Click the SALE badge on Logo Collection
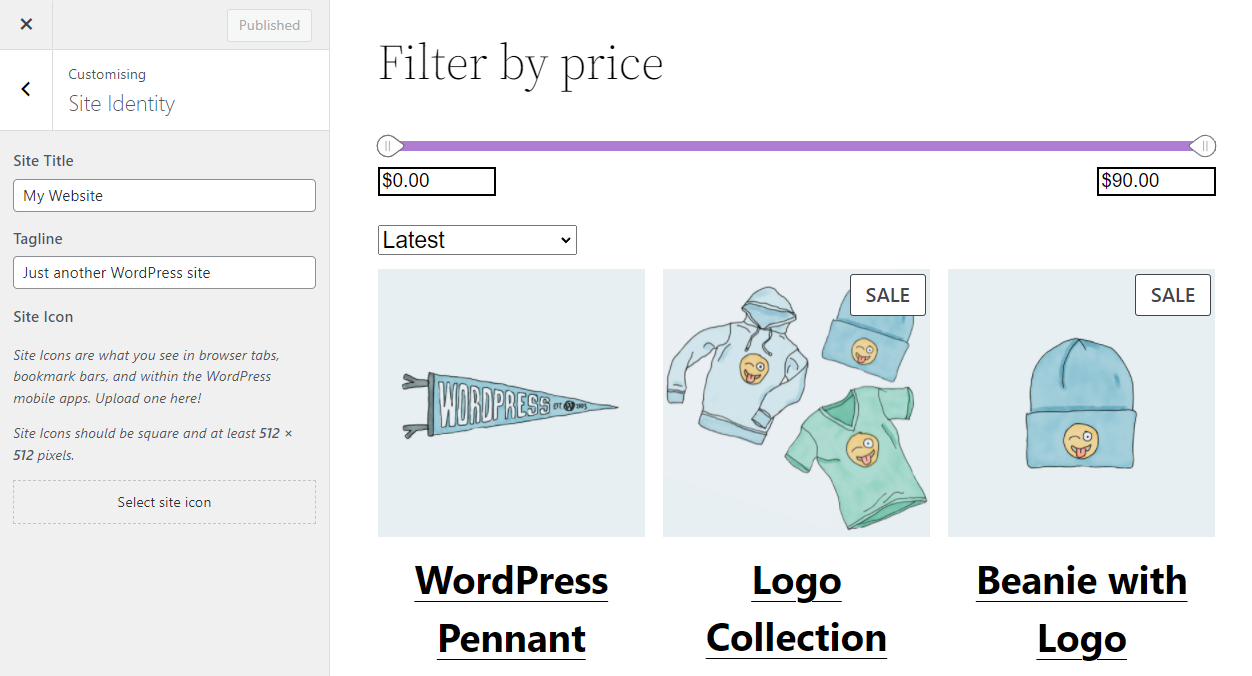The height and width of the screenshot is (676, 1252). 887,295
